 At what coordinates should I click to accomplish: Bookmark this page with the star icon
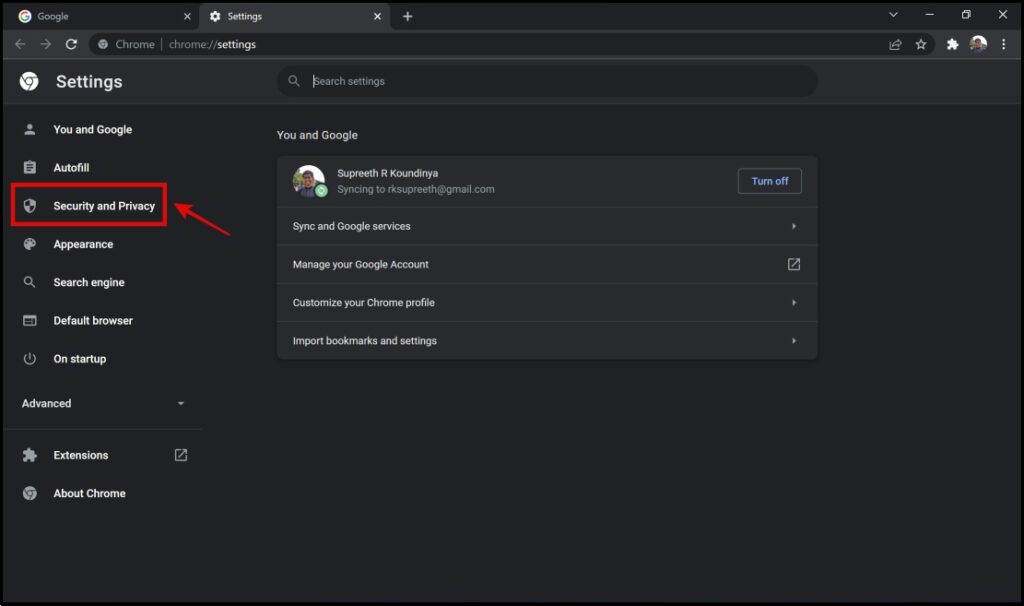tap(921, 44)
